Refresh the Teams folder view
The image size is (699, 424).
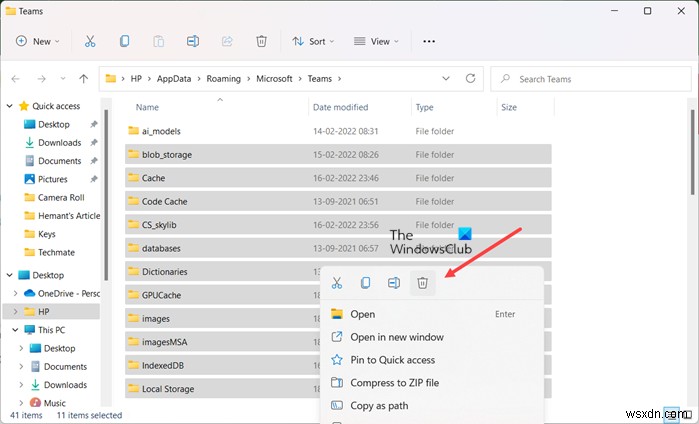coord(470,78)
